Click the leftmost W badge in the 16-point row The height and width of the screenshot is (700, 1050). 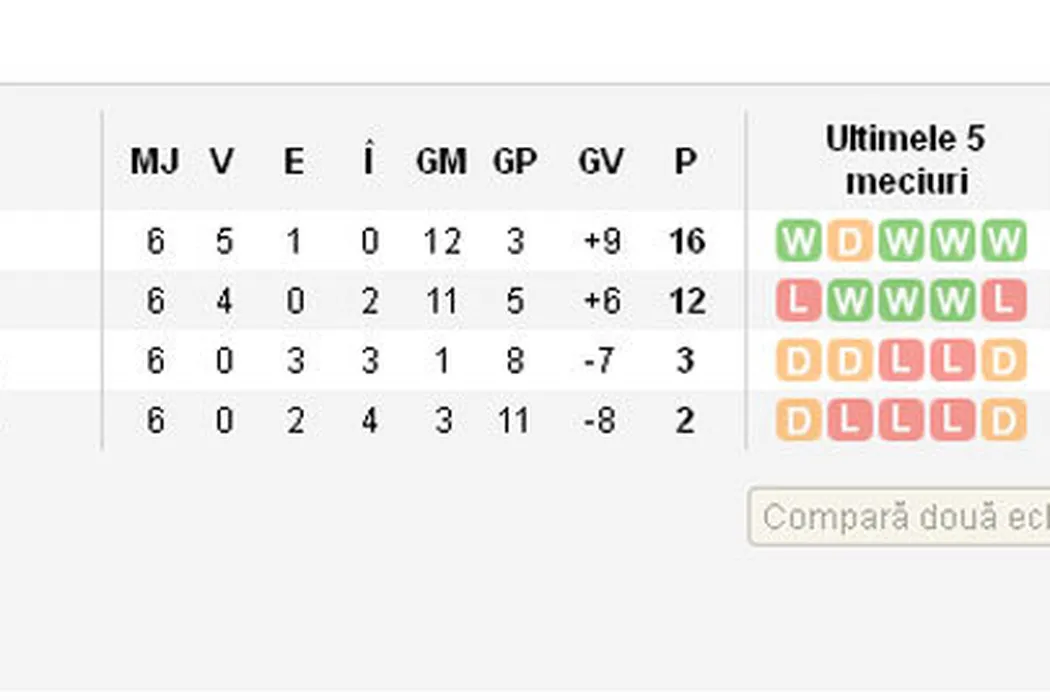[798, 242]
